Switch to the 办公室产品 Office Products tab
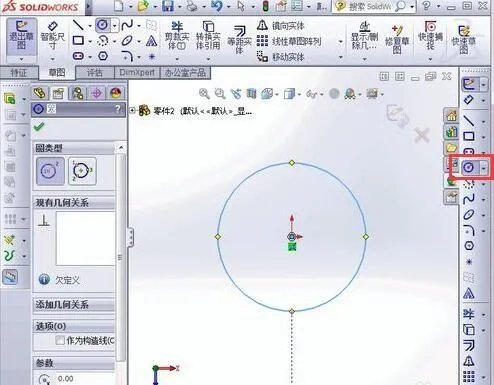Viewport: 494px width, 385px height. (x=185, y=72)
